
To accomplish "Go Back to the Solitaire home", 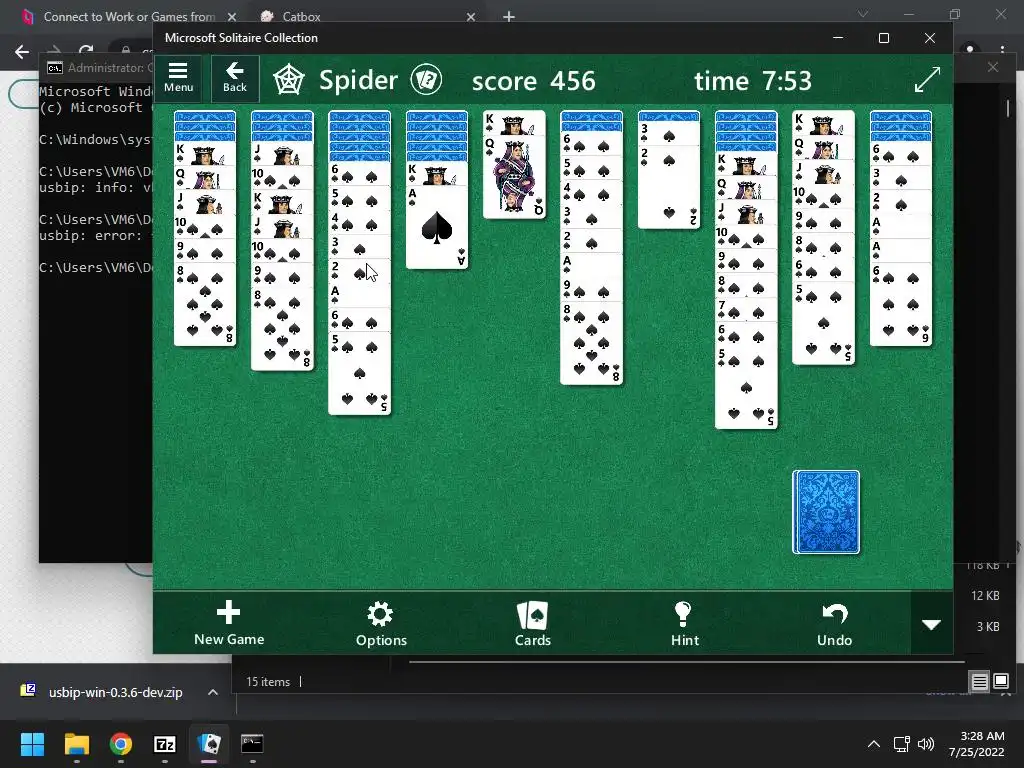I will pyautogui.click(x=234, y=78).
